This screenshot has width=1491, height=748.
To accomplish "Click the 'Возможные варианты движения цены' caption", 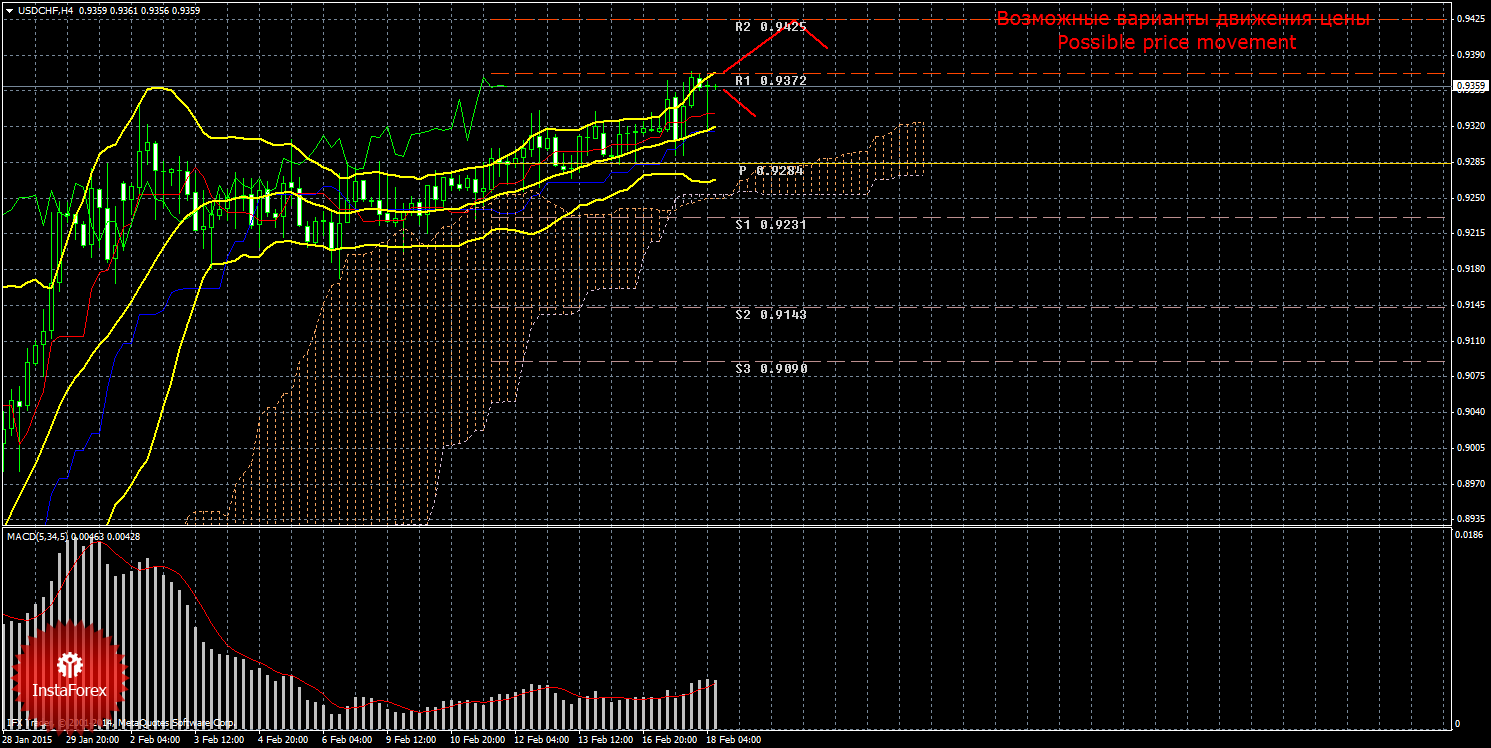I will tap(1182, 19).
